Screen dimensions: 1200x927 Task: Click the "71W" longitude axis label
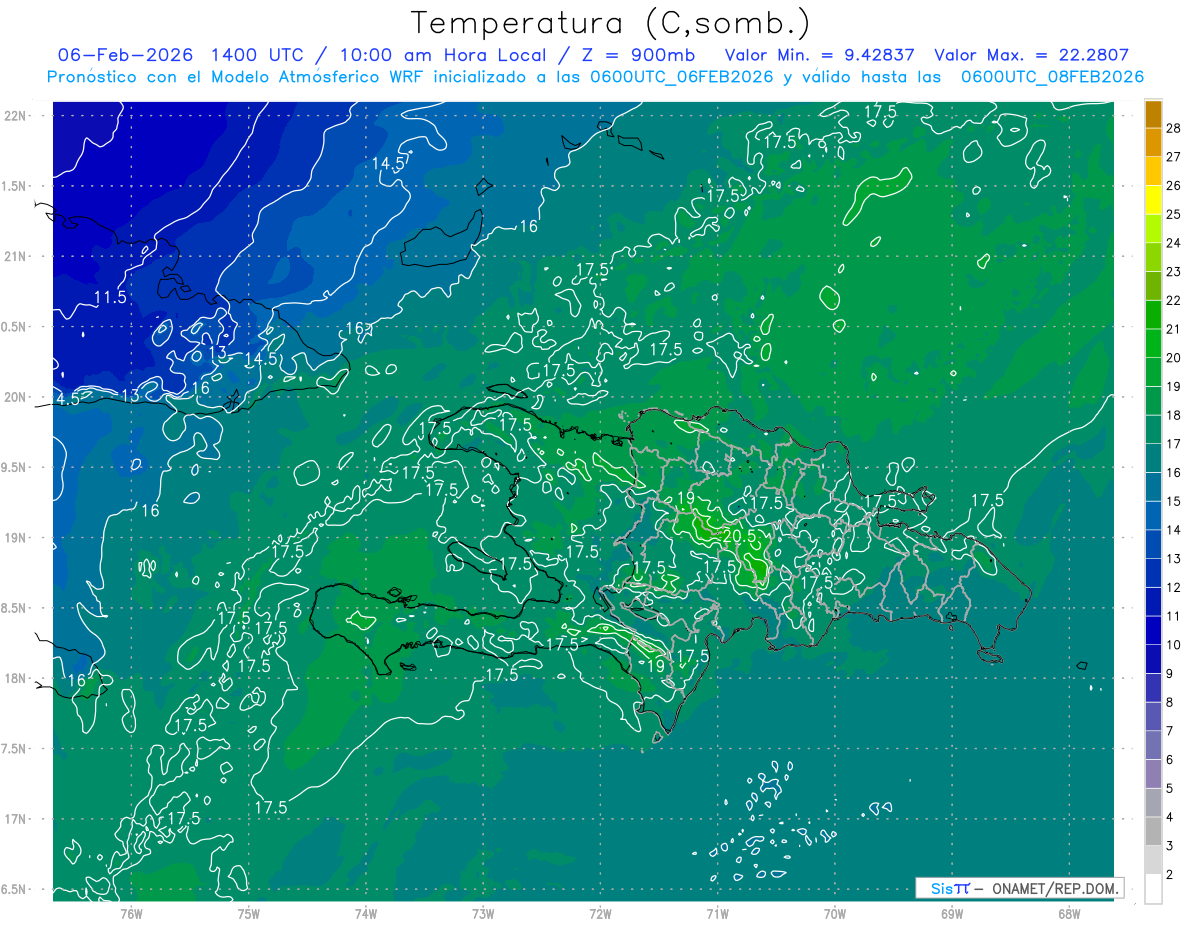(717, 913)
